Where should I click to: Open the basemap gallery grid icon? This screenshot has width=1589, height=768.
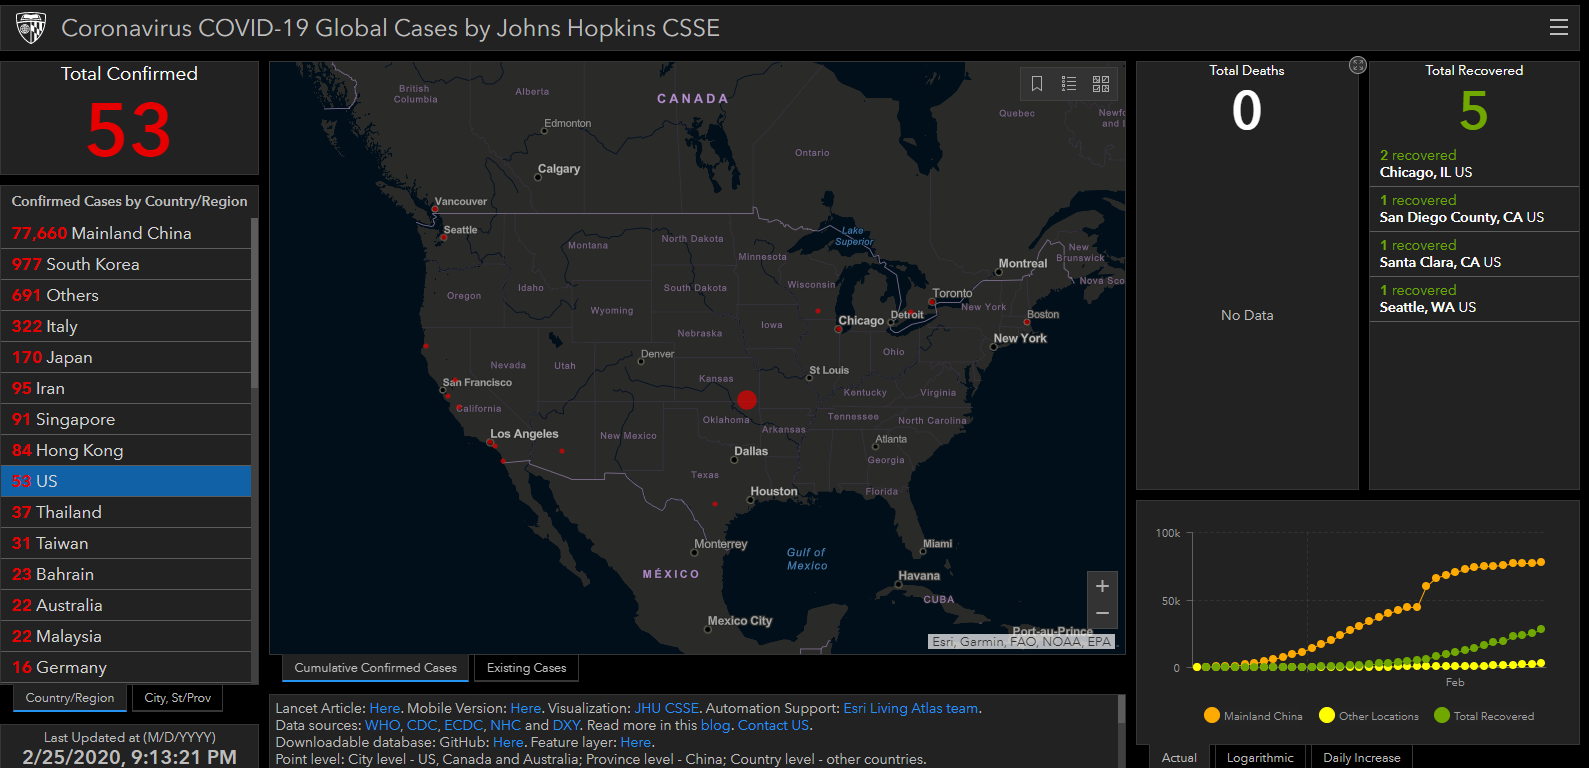tap(1101, 84)
